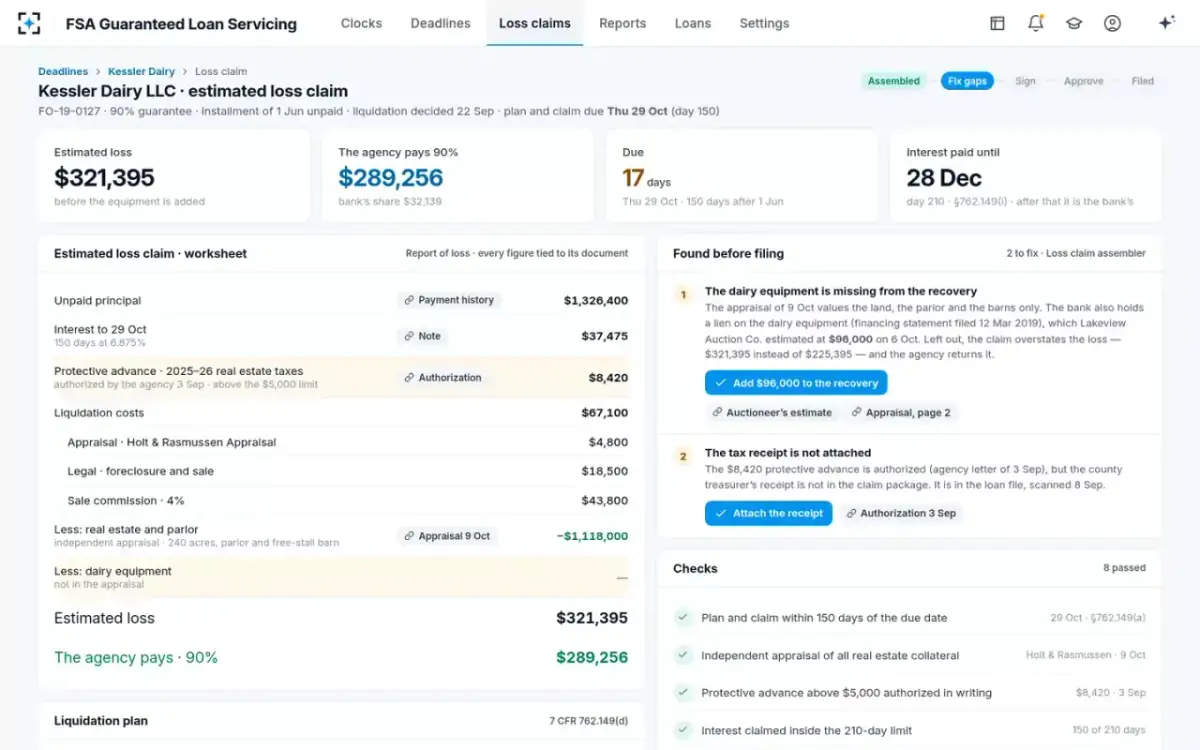Follow the Deadlines breadcrumb link
Image resolution: width=1200 pixels, height=750 pixels.
click(x=63, y=71)
